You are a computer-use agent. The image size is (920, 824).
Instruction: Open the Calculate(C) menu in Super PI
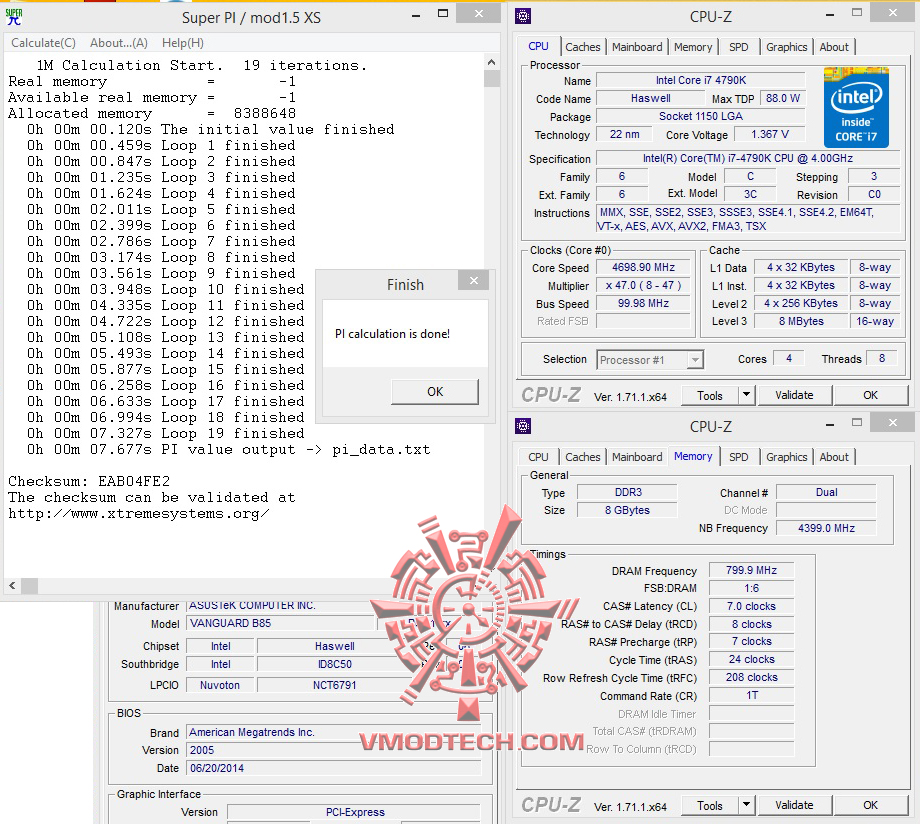(x=43, y=43)
